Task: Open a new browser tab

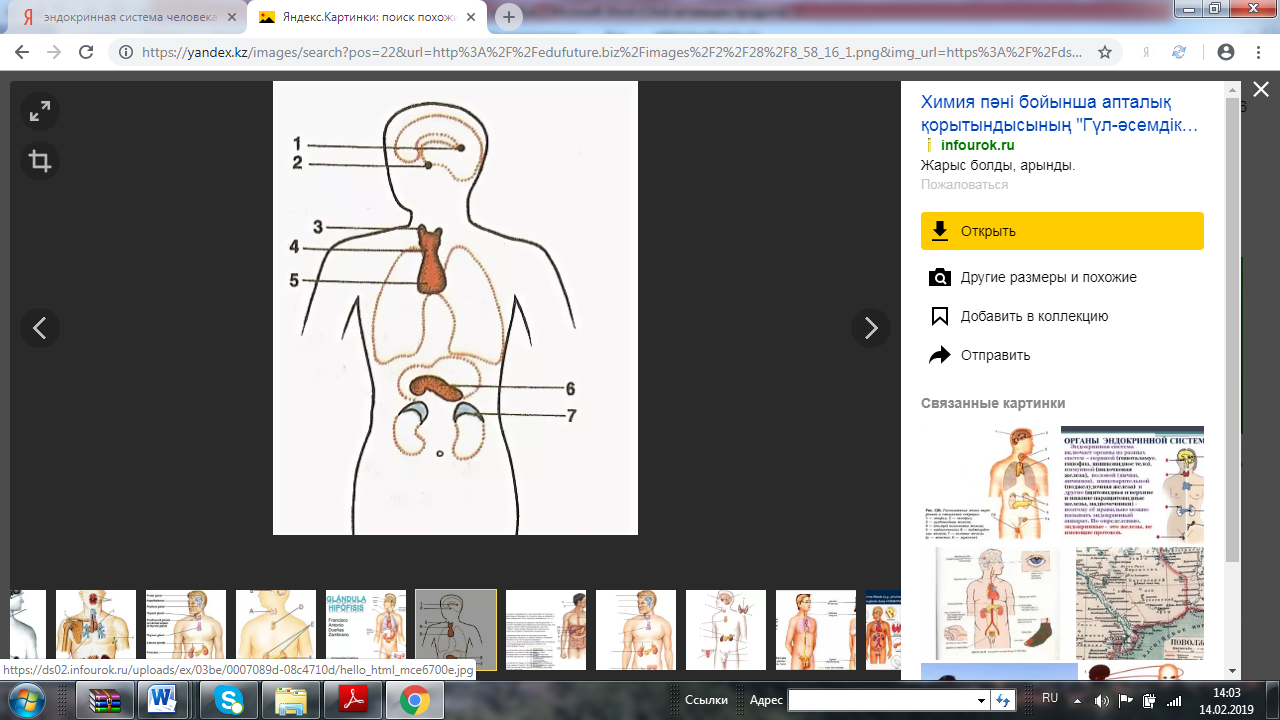Action: pos(509,17)
